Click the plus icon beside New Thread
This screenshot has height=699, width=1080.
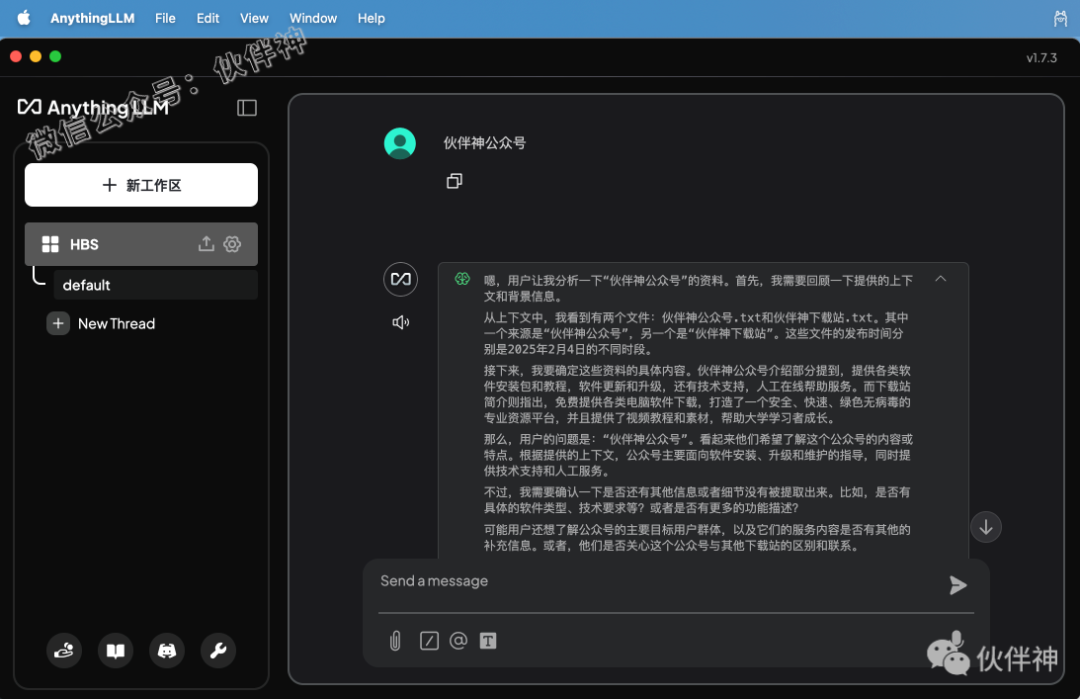[x=58, y=324]
